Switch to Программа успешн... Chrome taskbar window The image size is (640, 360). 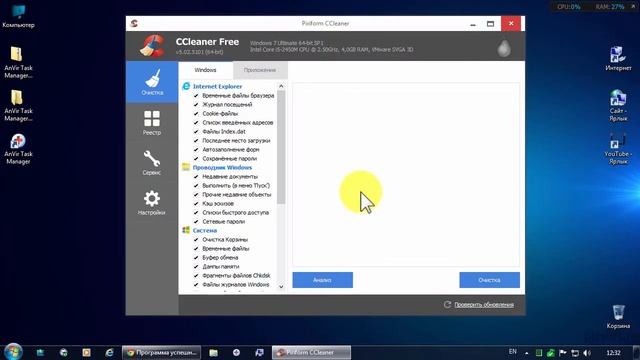tap(161, 353)
